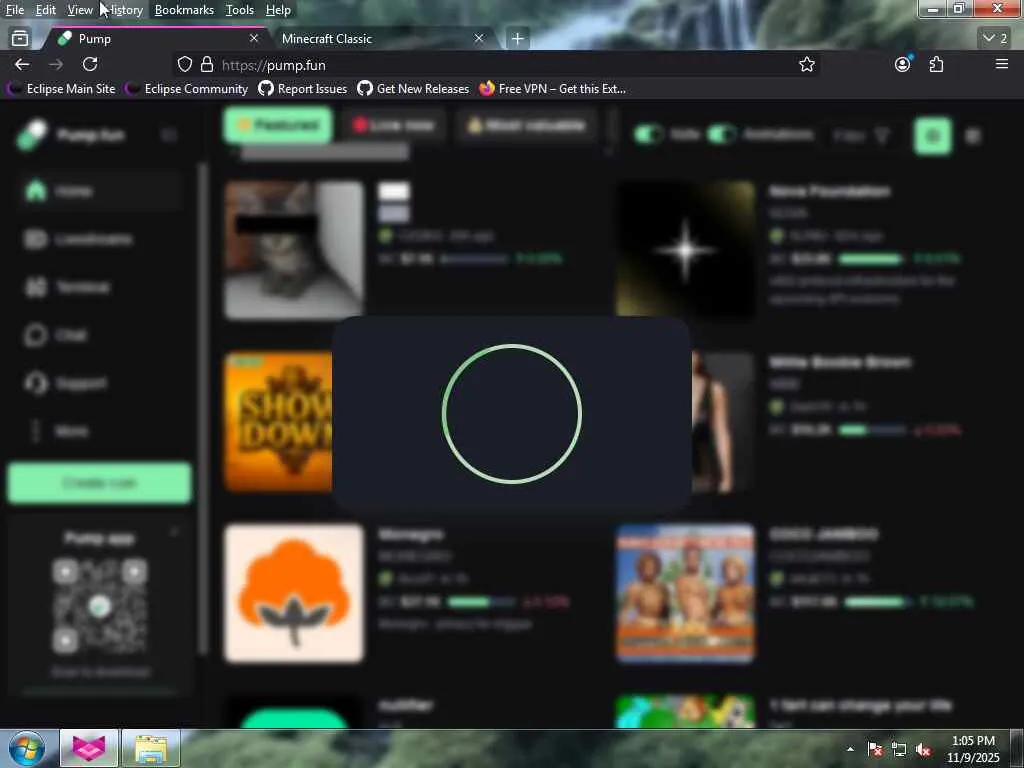This screenshot has height=768, width=1024.
Task: Open the extensions puzzle icon
Action: (x=936, y=64)
